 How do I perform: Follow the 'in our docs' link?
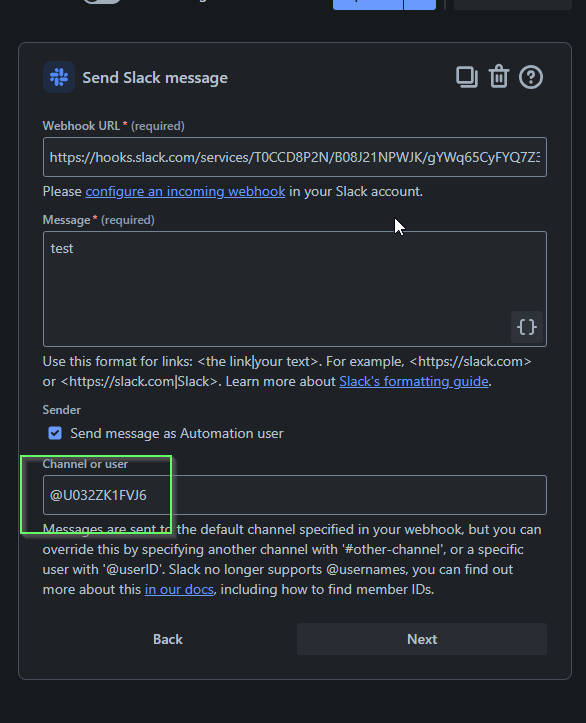click(x=179, y=589)
